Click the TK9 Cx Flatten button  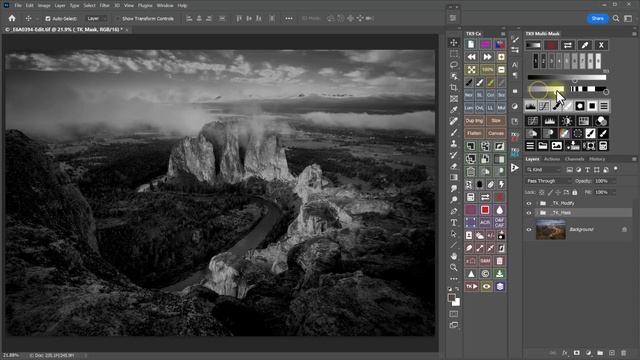(474, 133)
